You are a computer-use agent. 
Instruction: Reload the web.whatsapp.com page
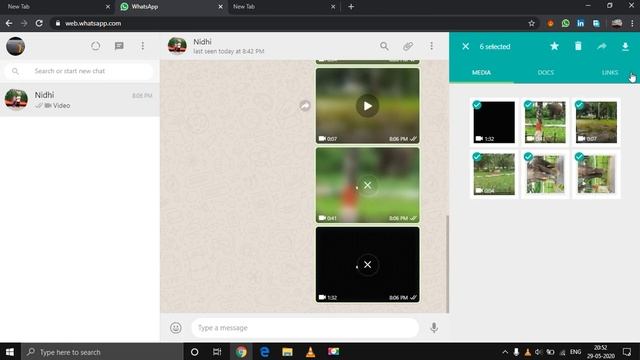pos(39,23)
